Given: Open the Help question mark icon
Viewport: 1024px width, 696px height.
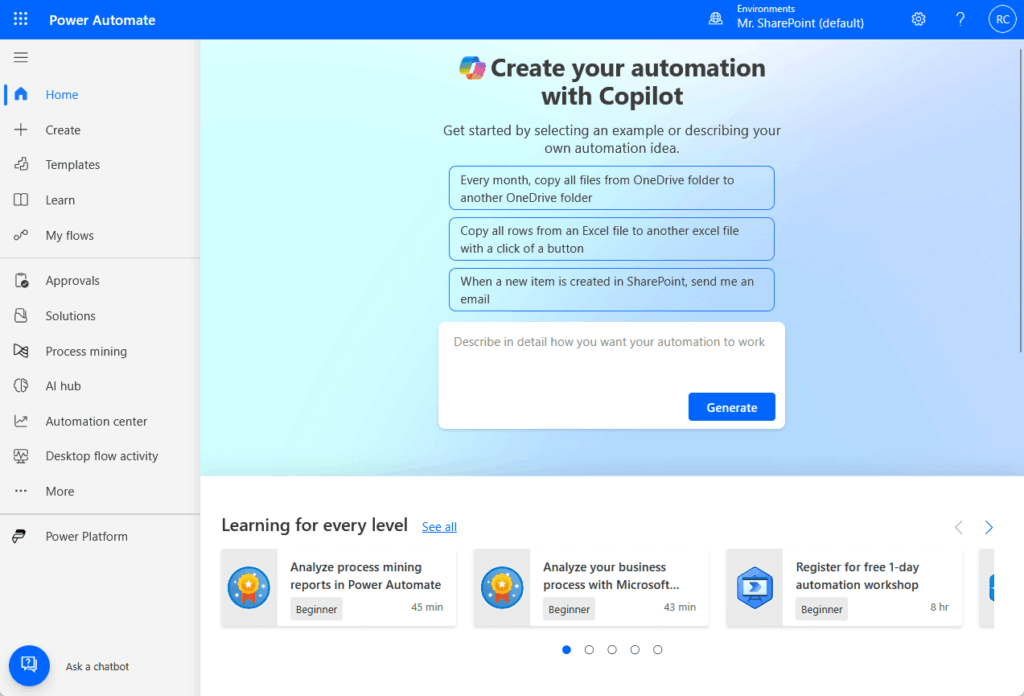Looking at the screenshot, I should (960, 19).
